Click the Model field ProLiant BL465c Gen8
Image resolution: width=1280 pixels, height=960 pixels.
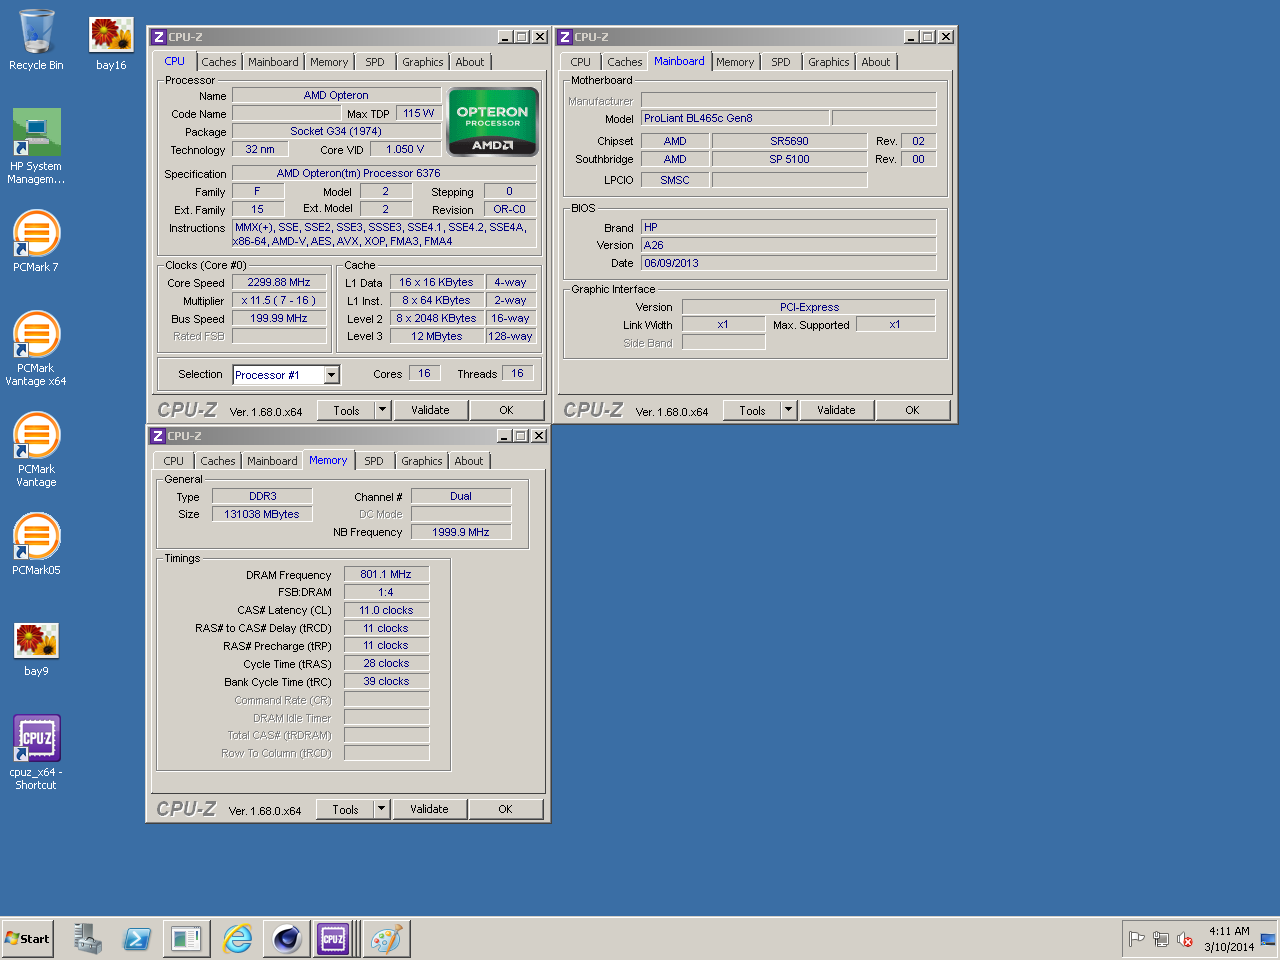[735, 118]
